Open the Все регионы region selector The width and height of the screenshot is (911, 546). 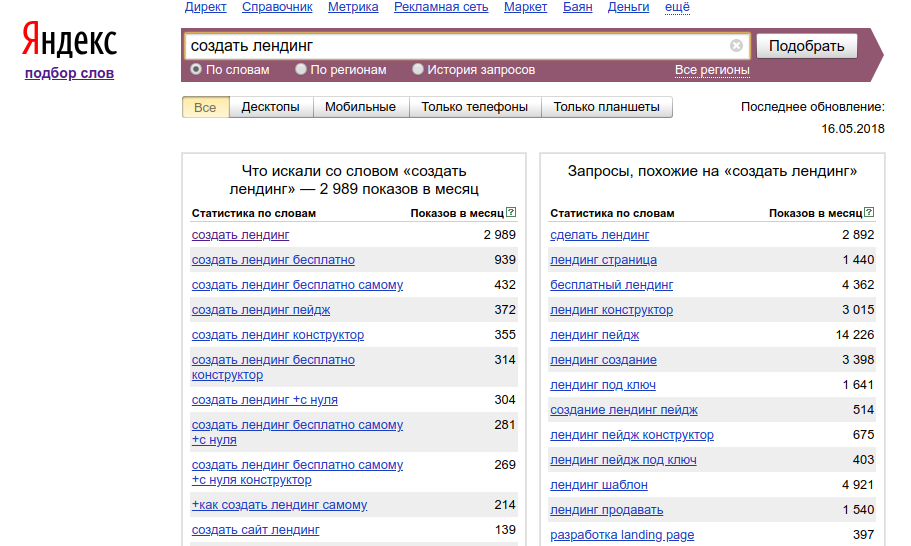tap(712, 70)
